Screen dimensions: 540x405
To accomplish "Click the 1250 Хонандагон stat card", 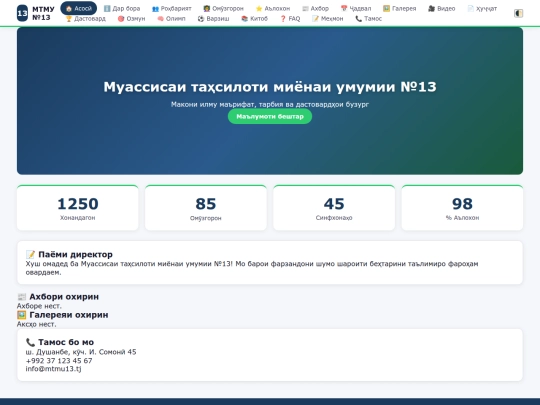I will [x=77, y=208].
